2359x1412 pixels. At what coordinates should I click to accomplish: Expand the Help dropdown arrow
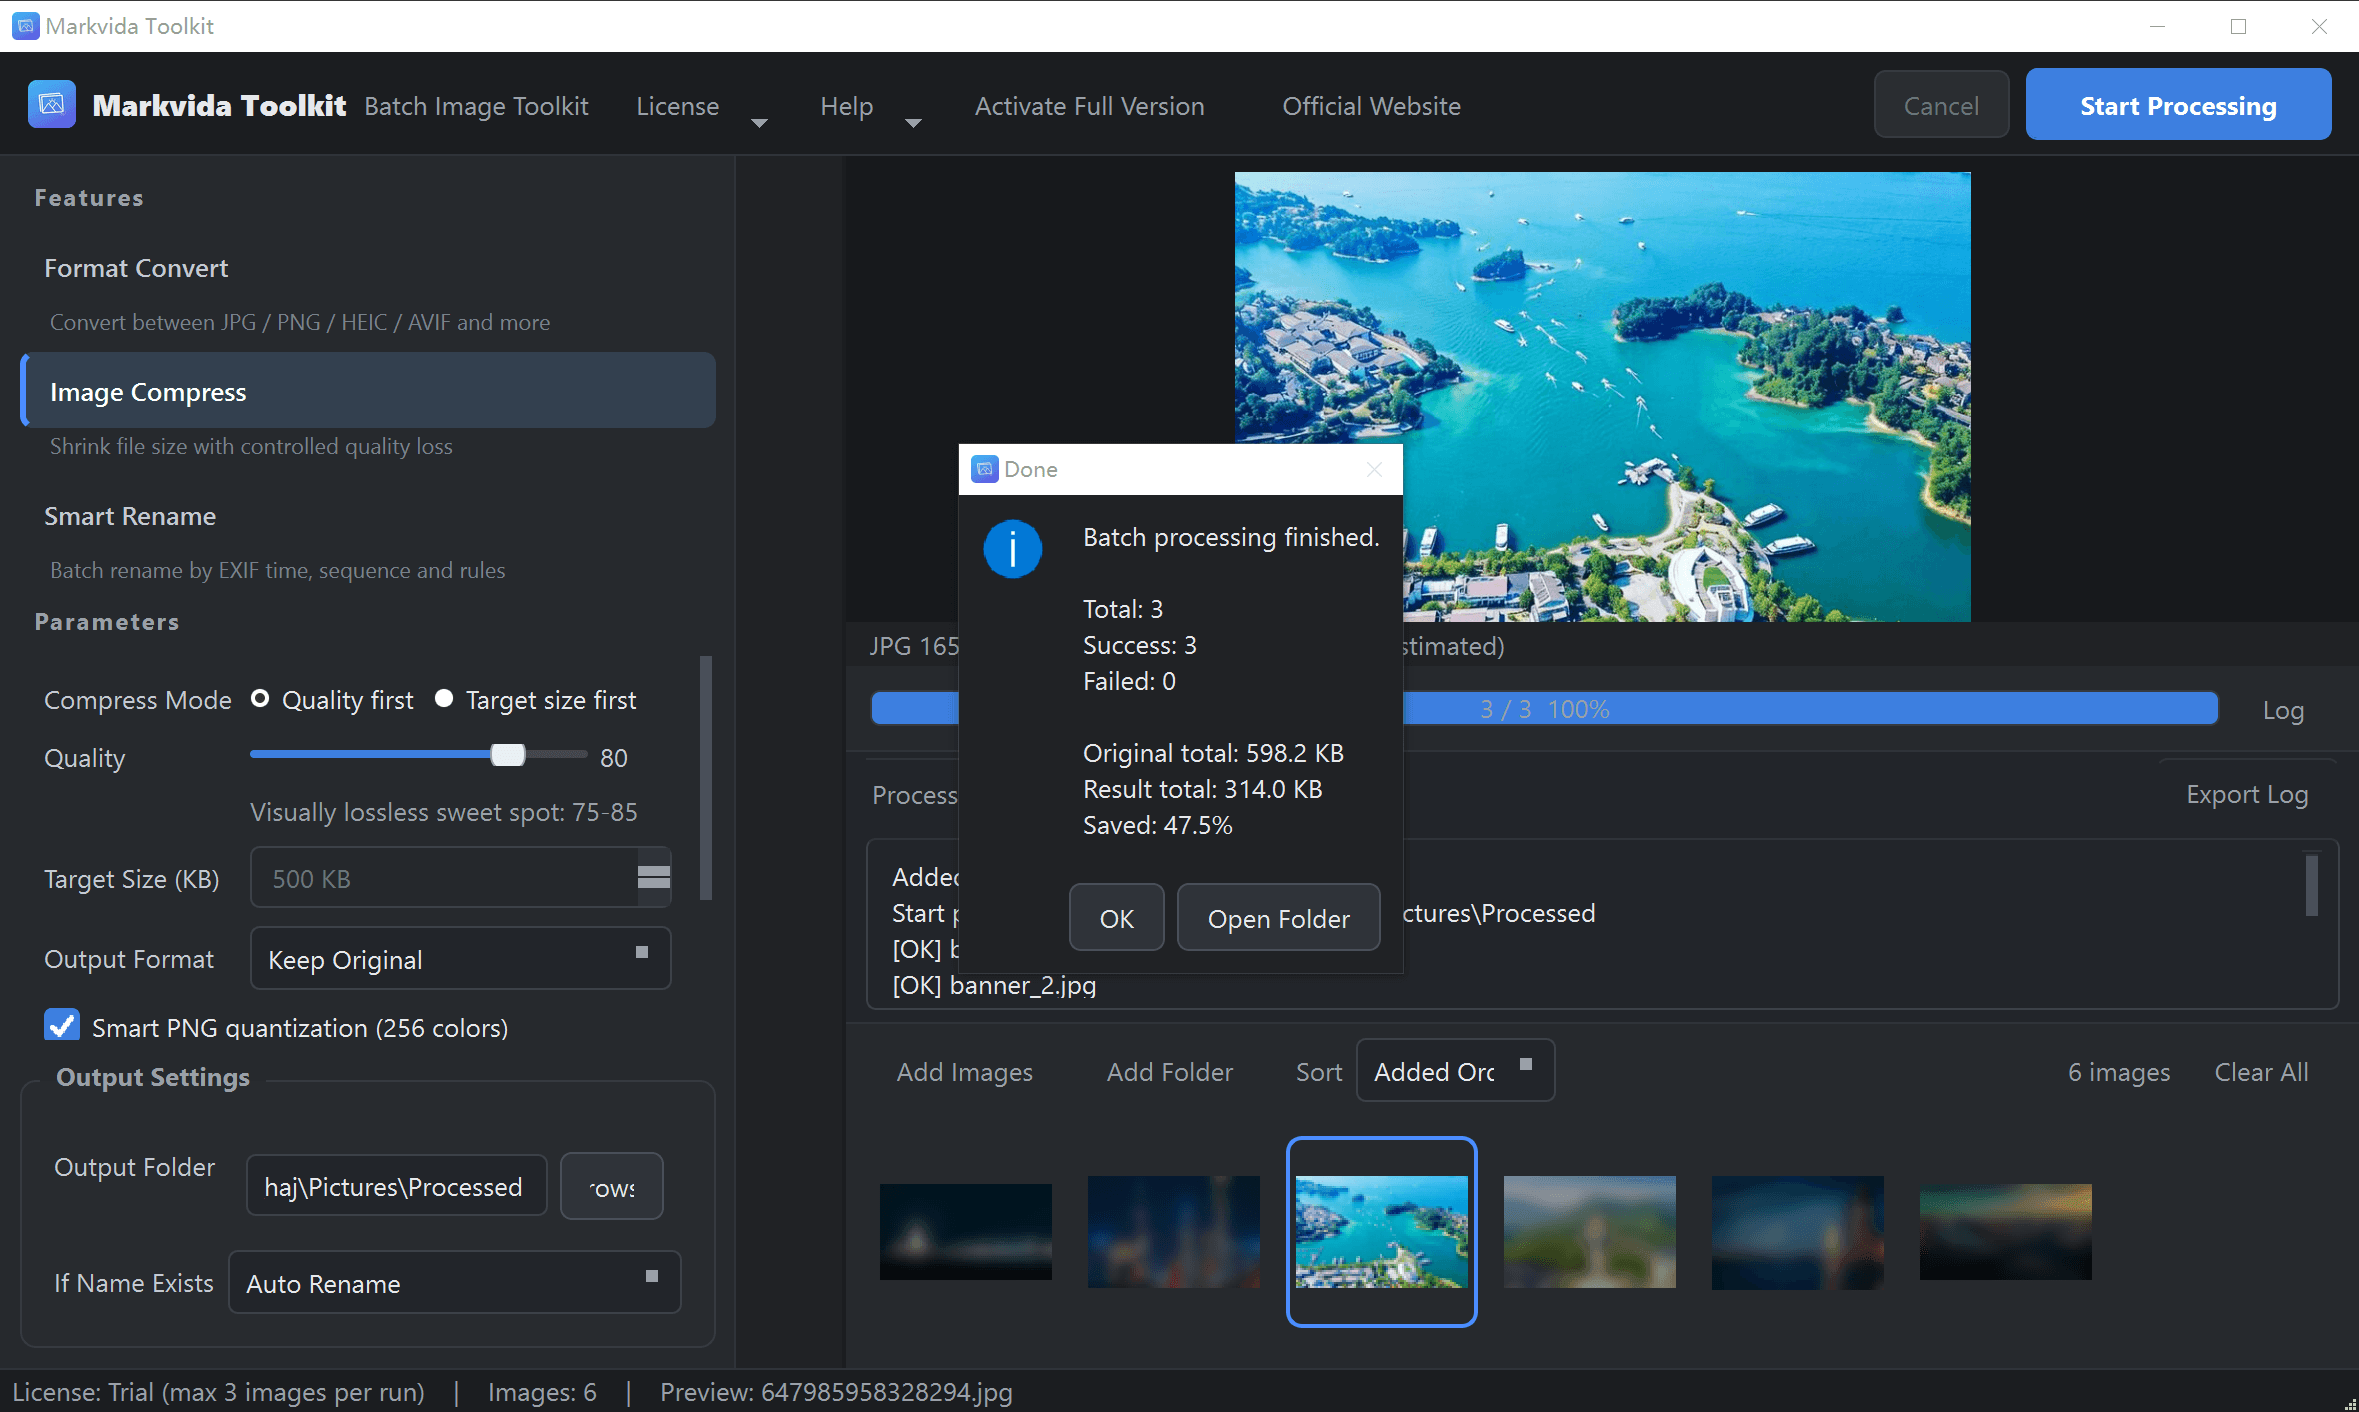click(x=912, y=122)
